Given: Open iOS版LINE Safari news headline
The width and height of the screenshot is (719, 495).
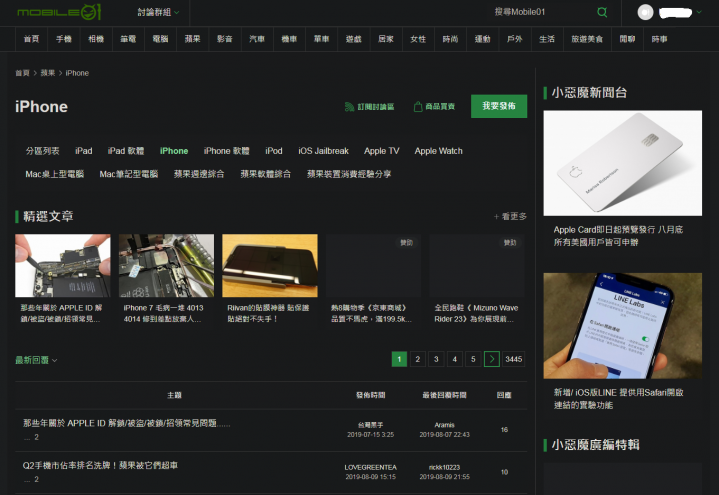Looking at the screenshot, I should pyautogui.click(x=619, y=399).
